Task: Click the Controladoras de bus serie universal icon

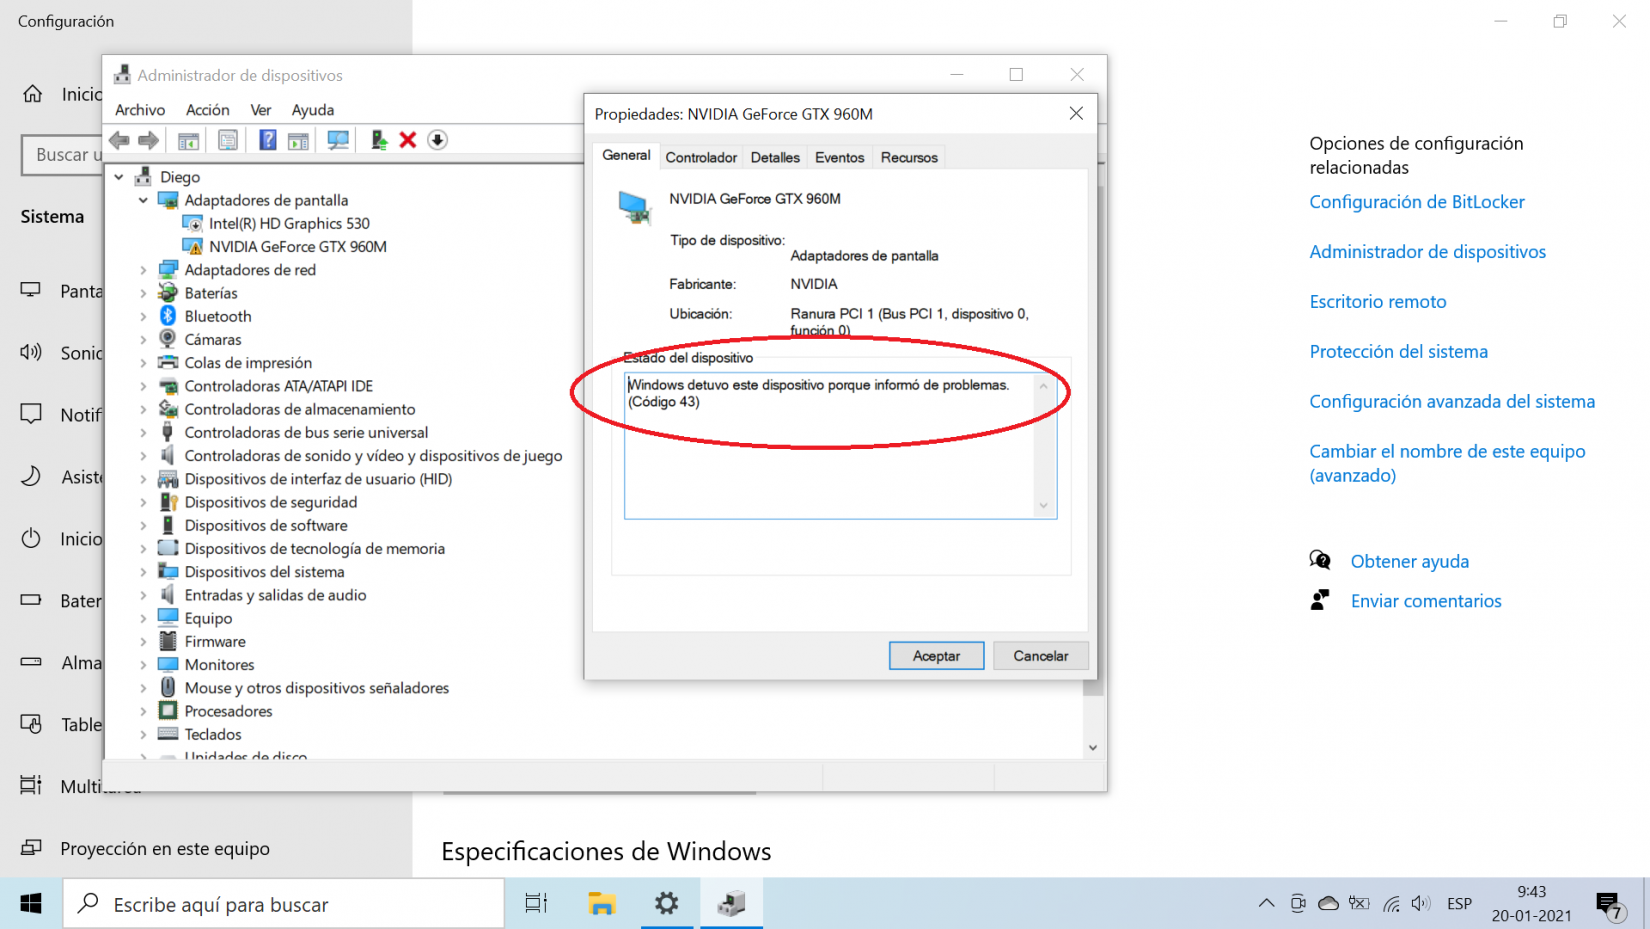Action: tap(168, 432)
